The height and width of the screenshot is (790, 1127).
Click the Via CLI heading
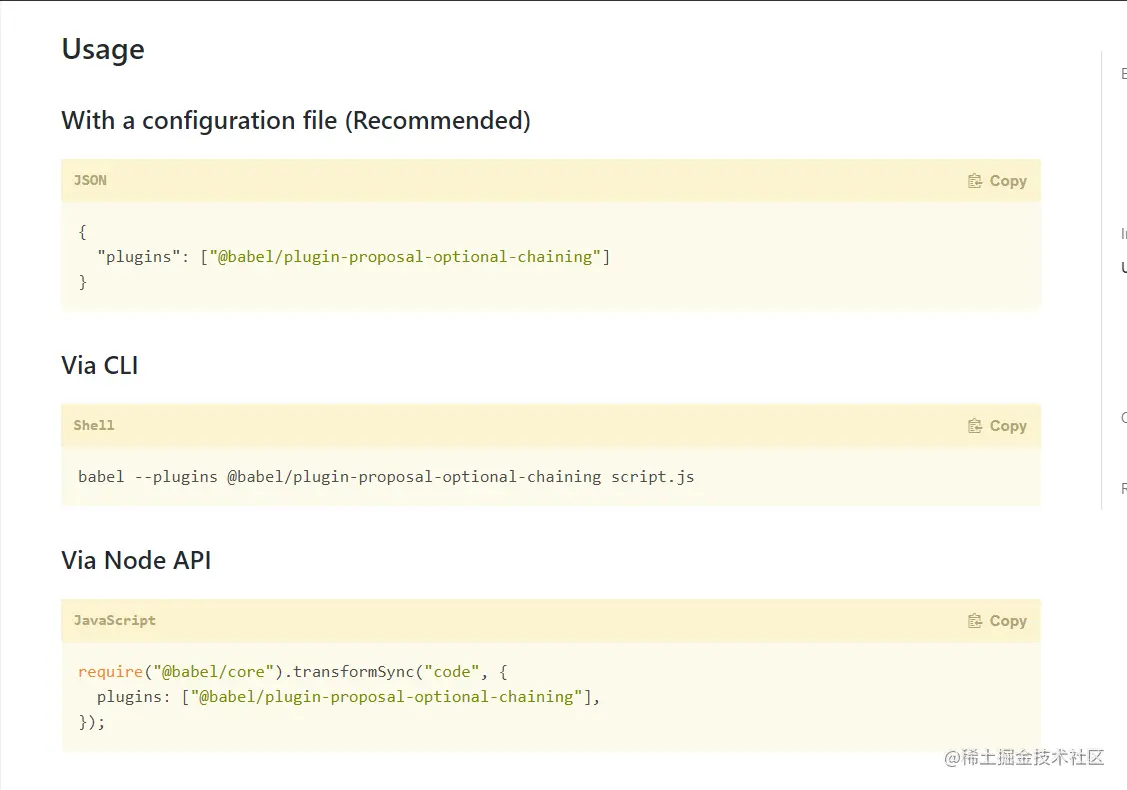[100, 366]
